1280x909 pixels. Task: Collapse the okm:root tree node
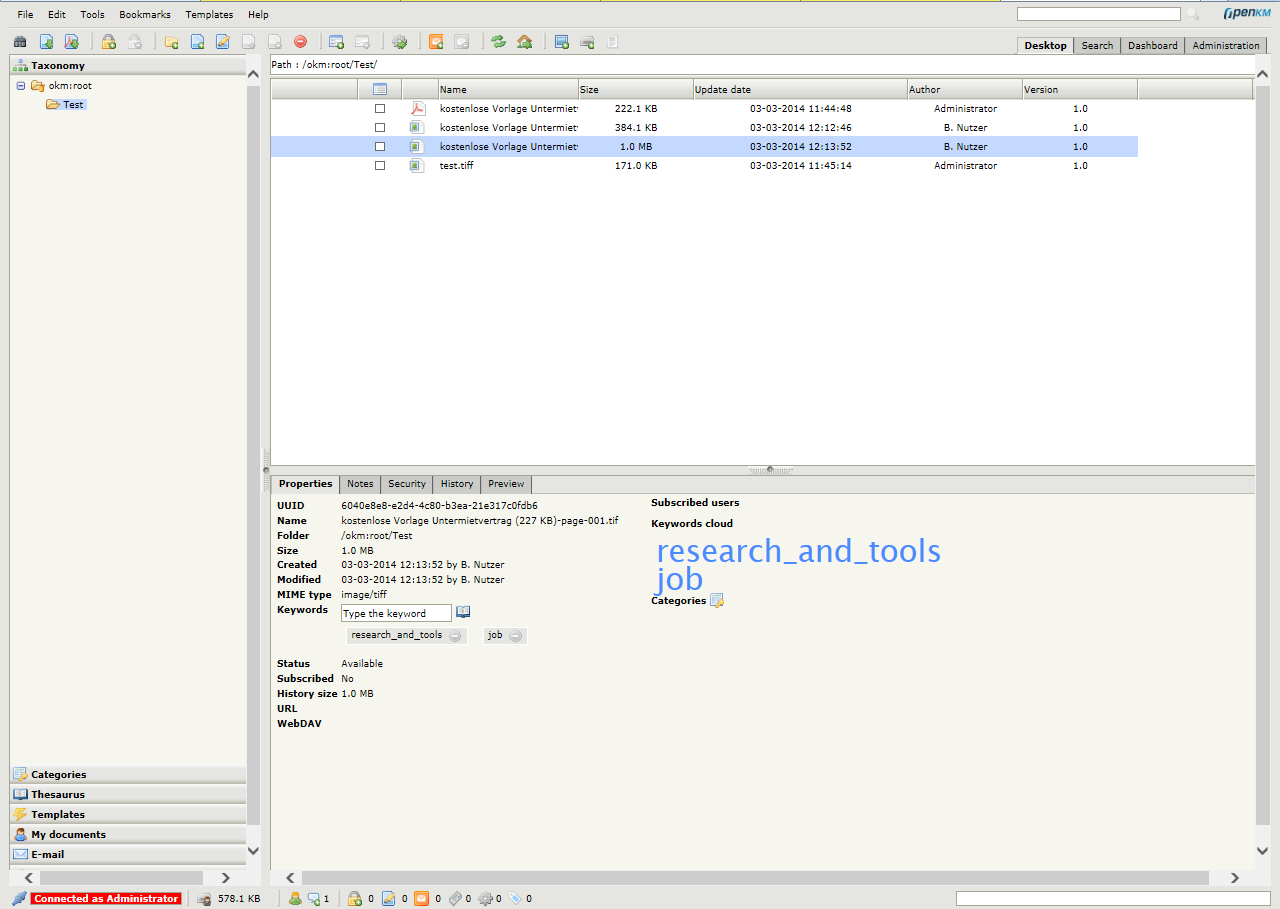[x=21, y=86]
